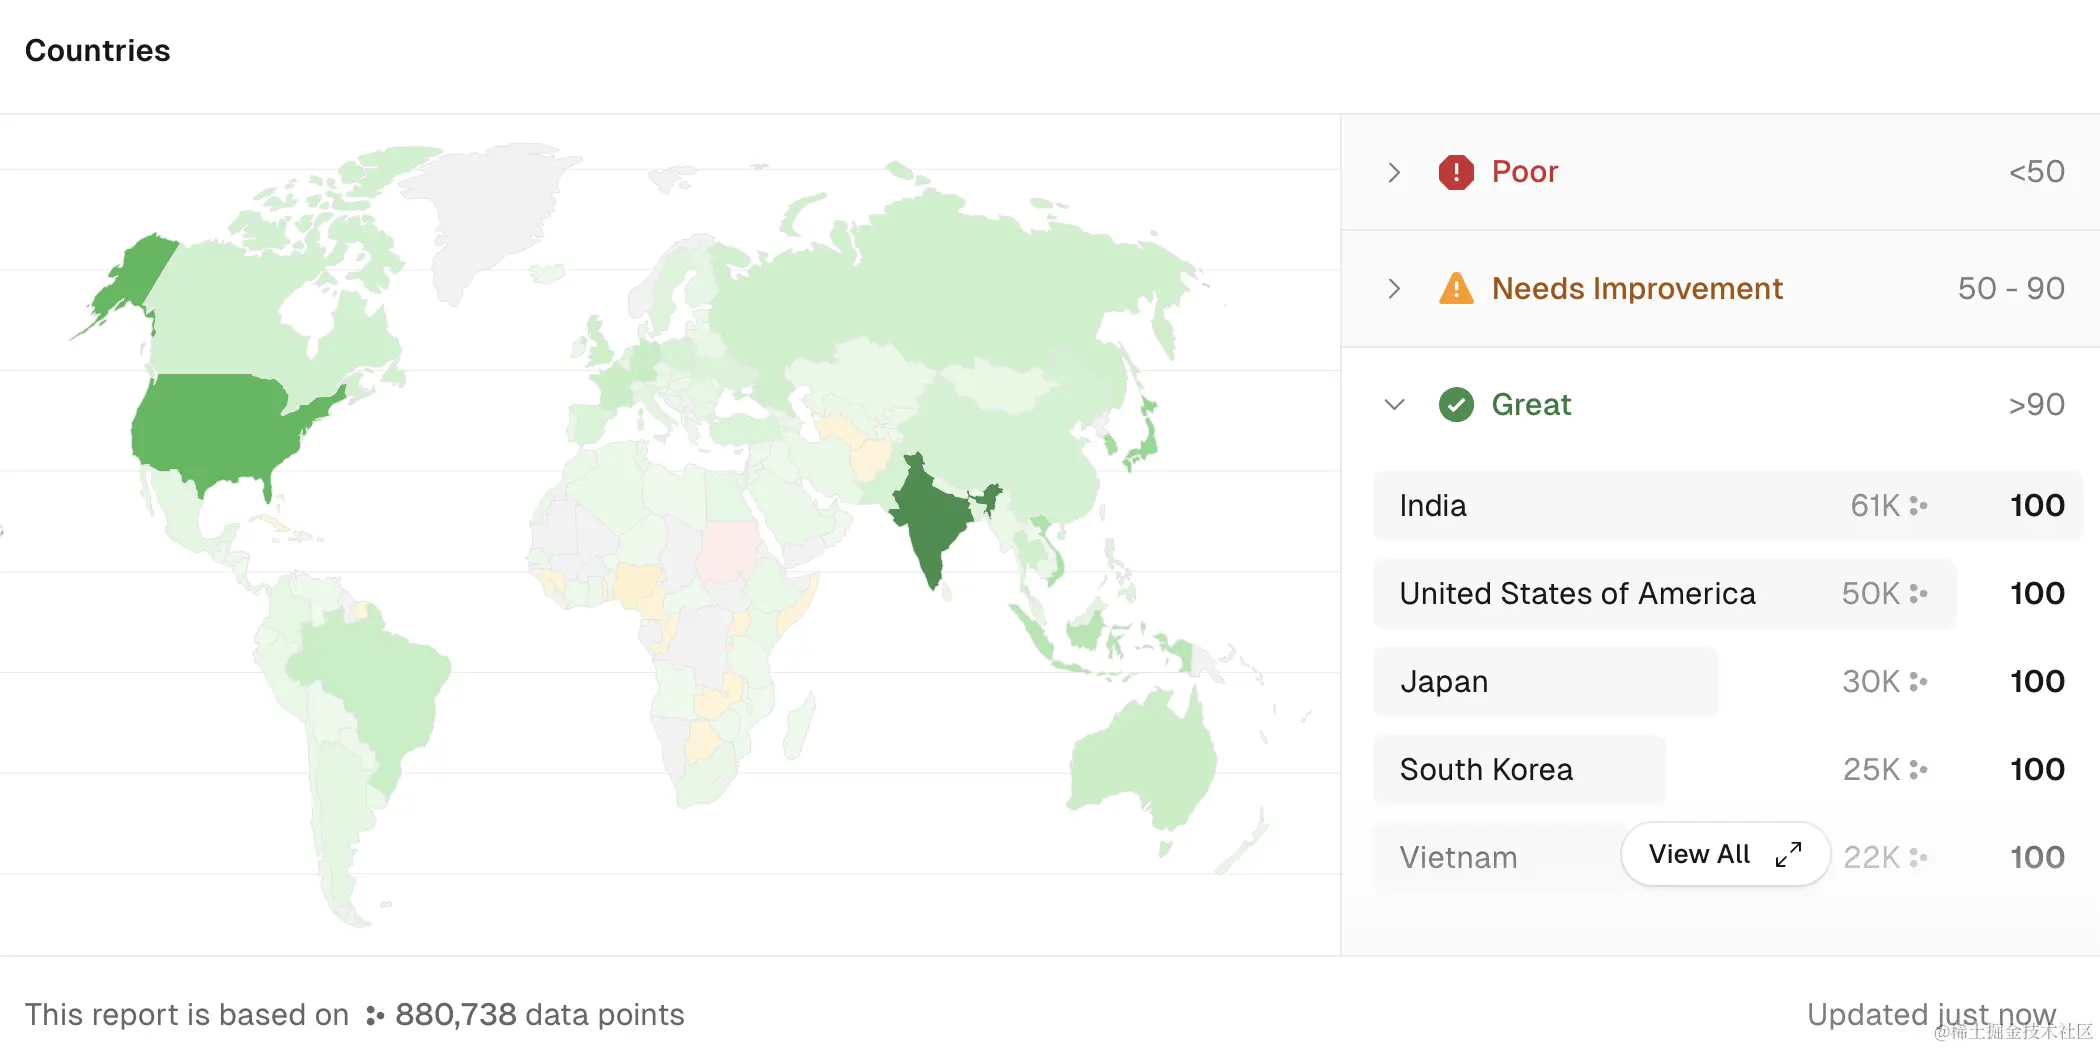The image size is (2100, 1048).
Task: Select the India row in the list
Action: pyautogui.click(x=1600, y=506)
